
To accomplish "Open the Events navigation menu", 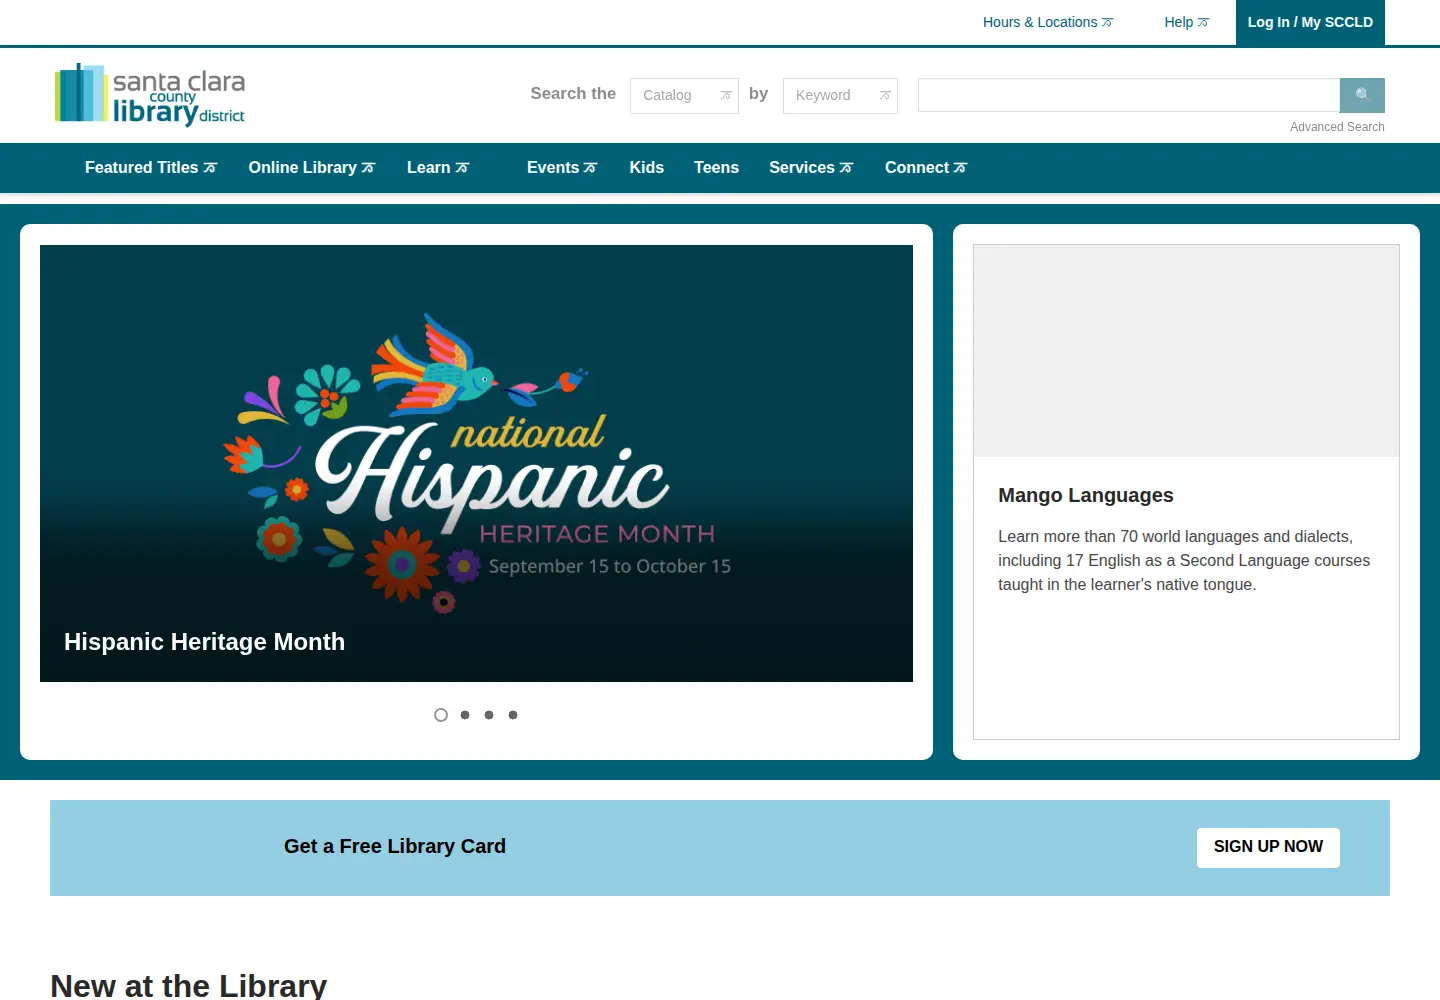I will 562,168.
